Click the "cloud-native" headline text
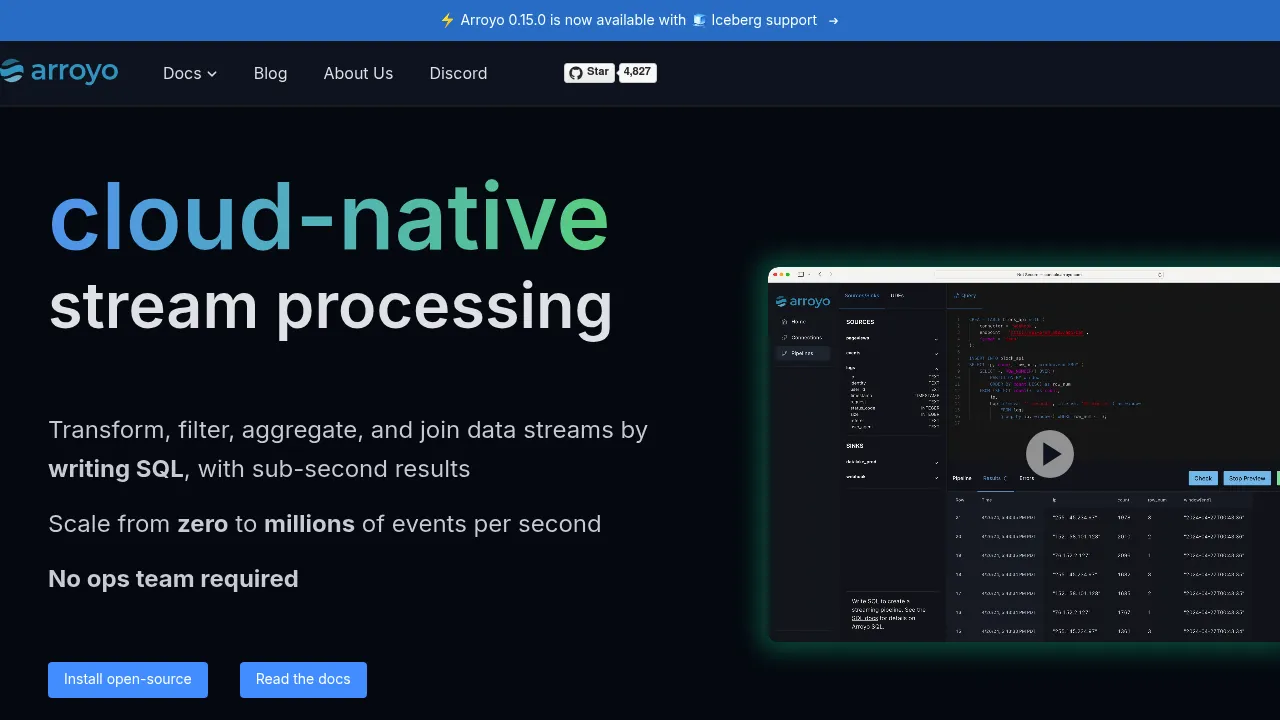This screenshot has height=720, width=1280. point(329,217)
